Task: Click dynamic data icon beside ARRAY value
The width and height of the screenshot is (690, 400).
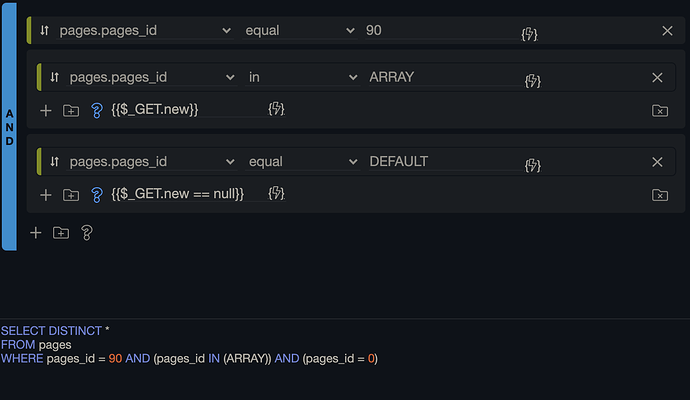Action: point(532,80)
